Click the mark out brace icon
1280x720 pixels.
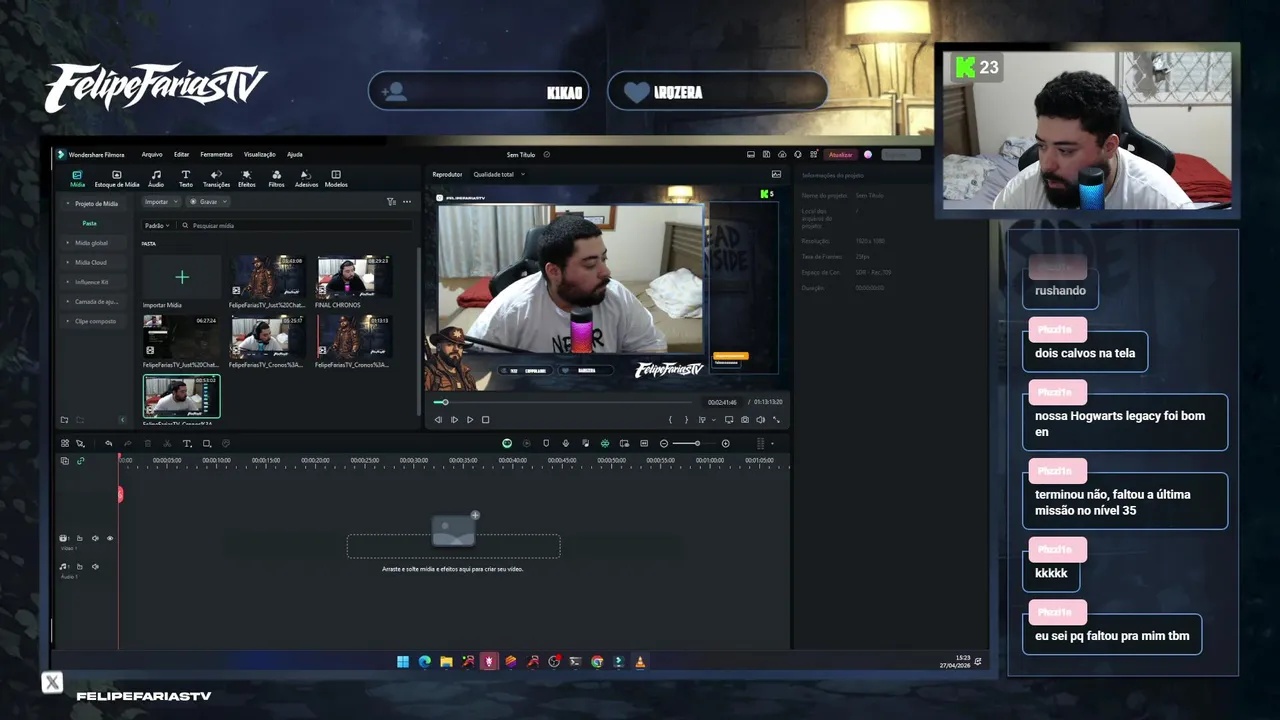click(x=686, y=420)
